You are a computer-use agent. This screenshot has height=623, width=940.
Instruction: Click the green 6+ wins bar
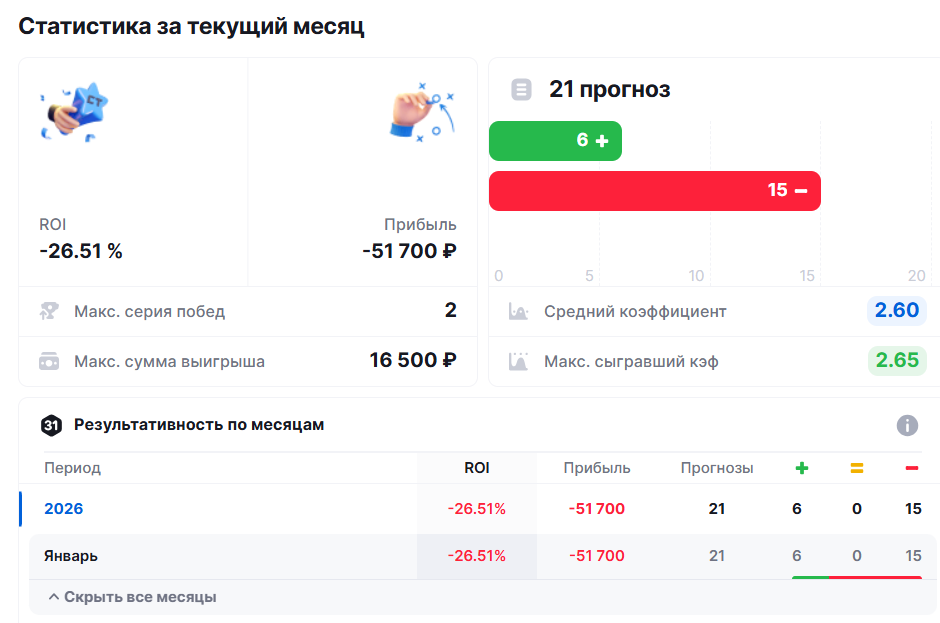pos(555,141)
